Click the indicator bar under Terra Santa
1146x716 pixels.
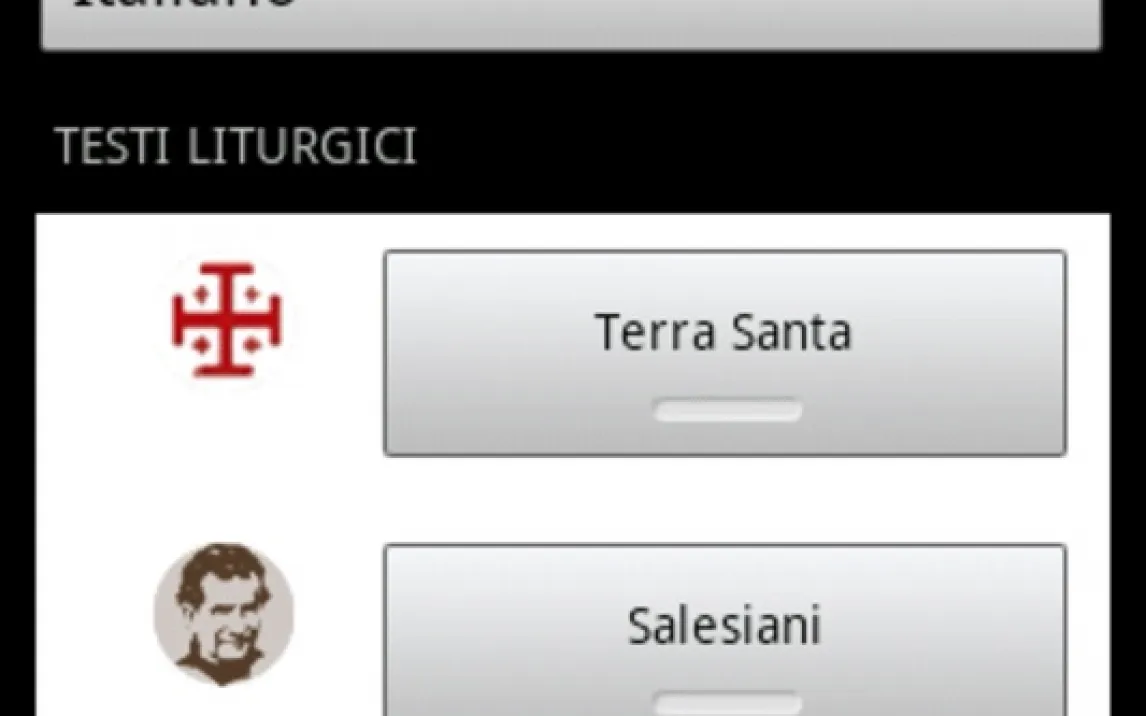[x=728, y=410]
